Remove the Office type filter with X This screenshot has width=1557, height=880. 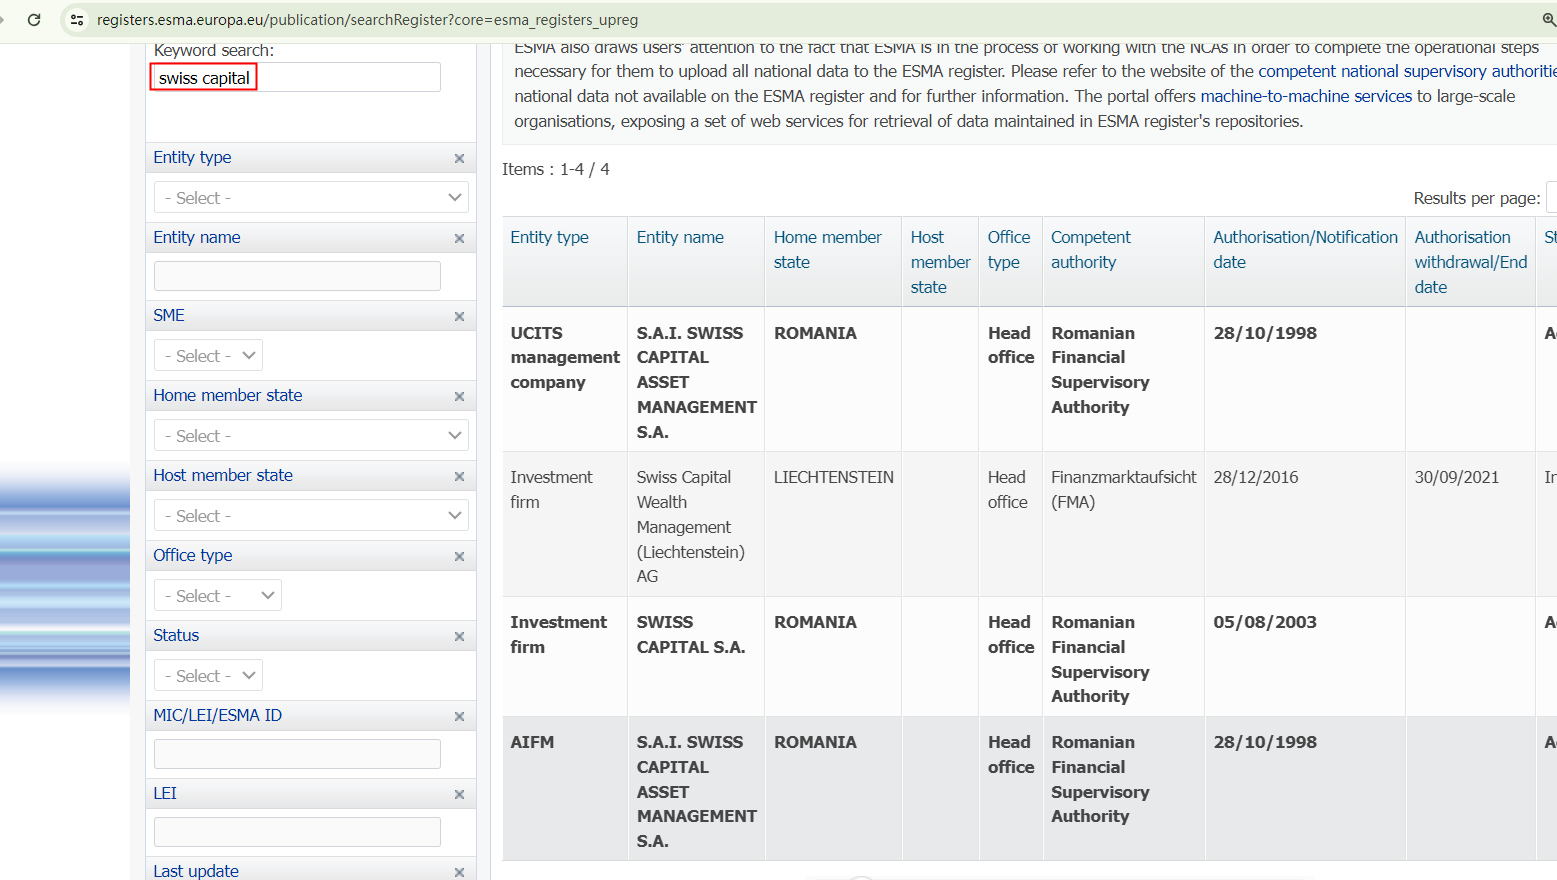(x=459, y=556)
